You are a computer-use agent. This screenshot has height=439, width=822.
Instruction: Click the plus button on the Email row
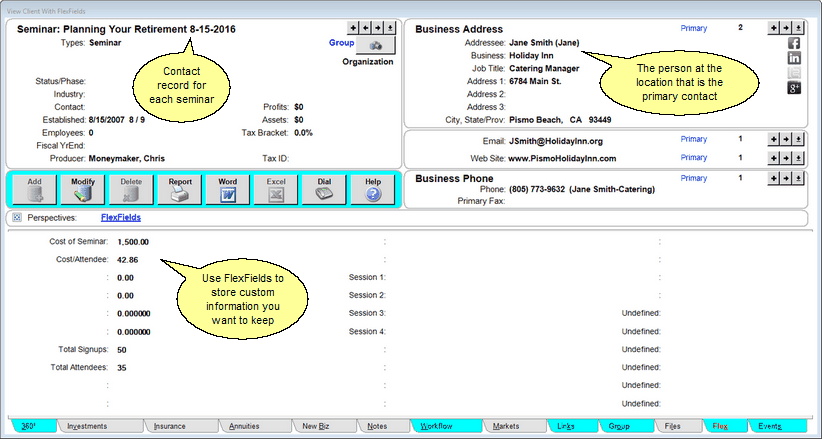pos(773,140)
